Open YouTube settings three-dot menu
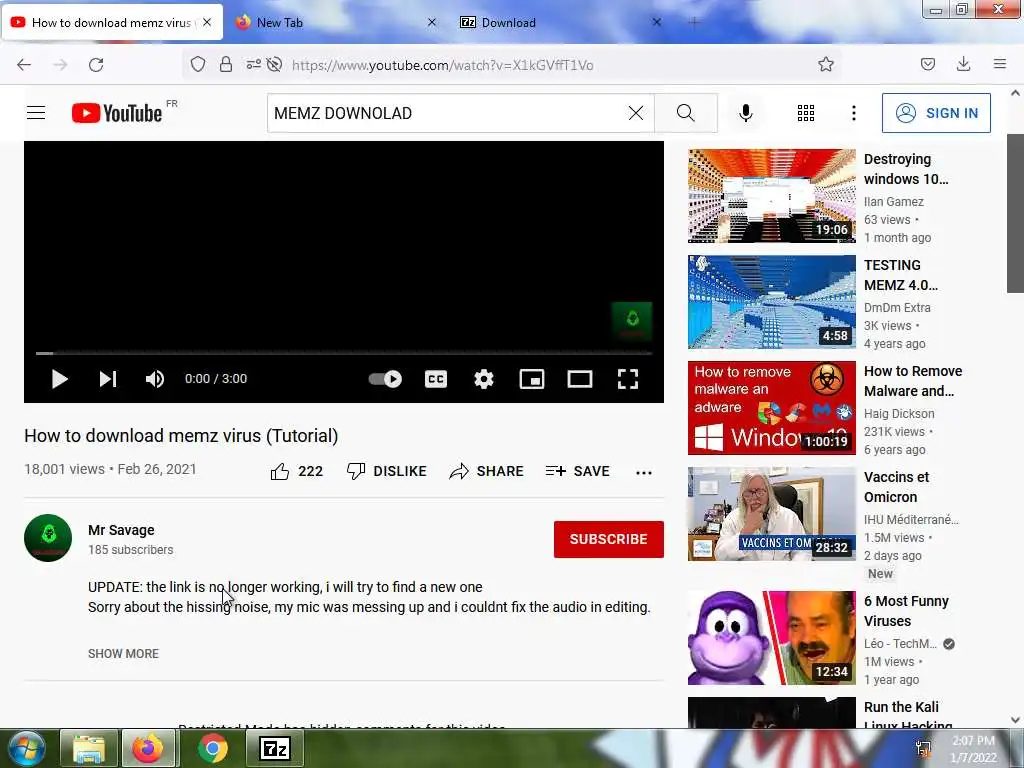 click(x=854, y=113)
